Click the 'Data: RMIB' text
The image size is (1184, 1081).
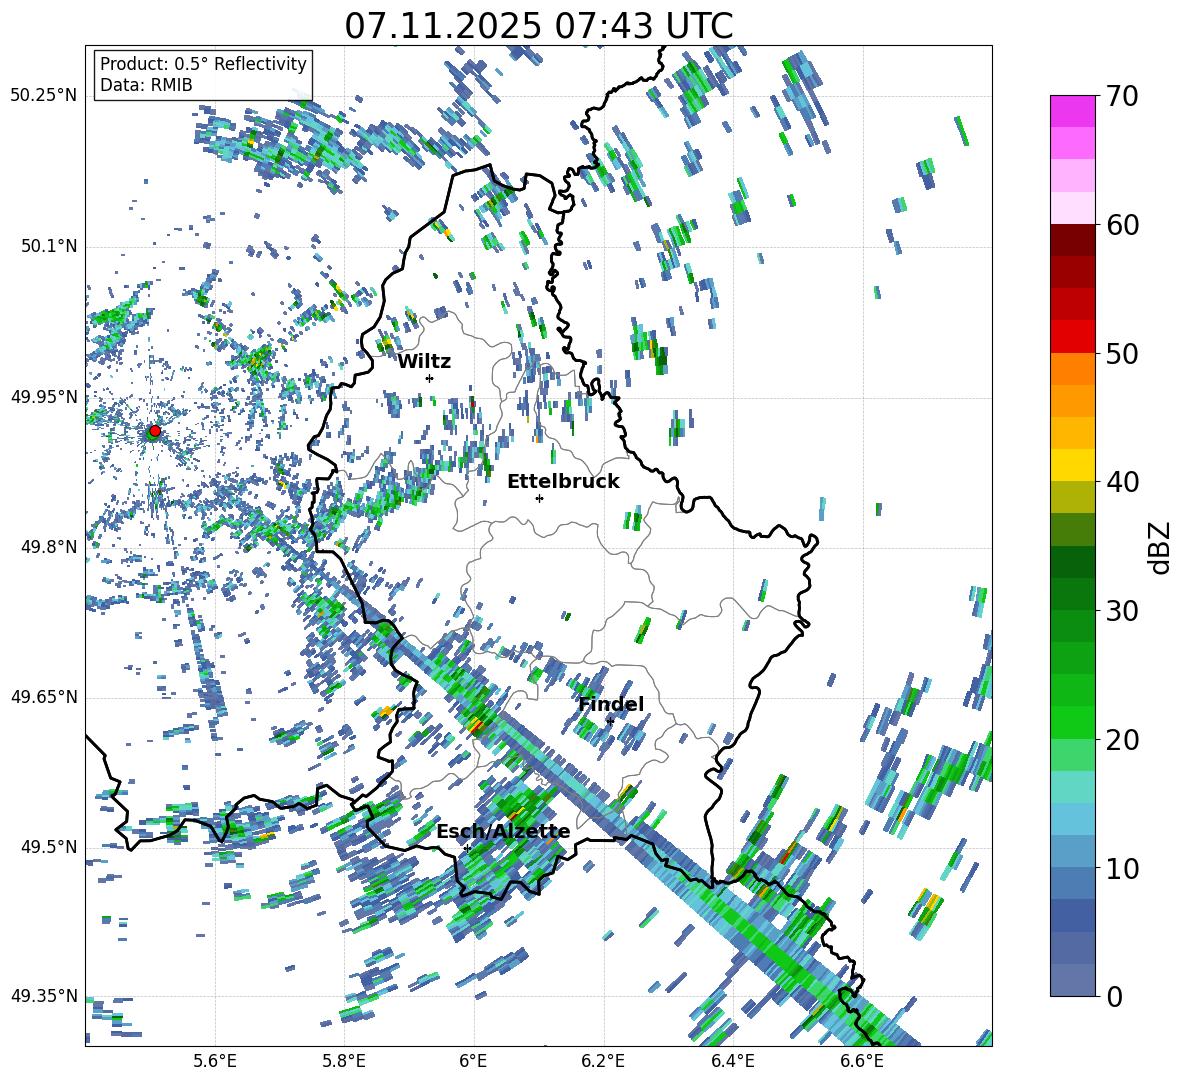146,85
